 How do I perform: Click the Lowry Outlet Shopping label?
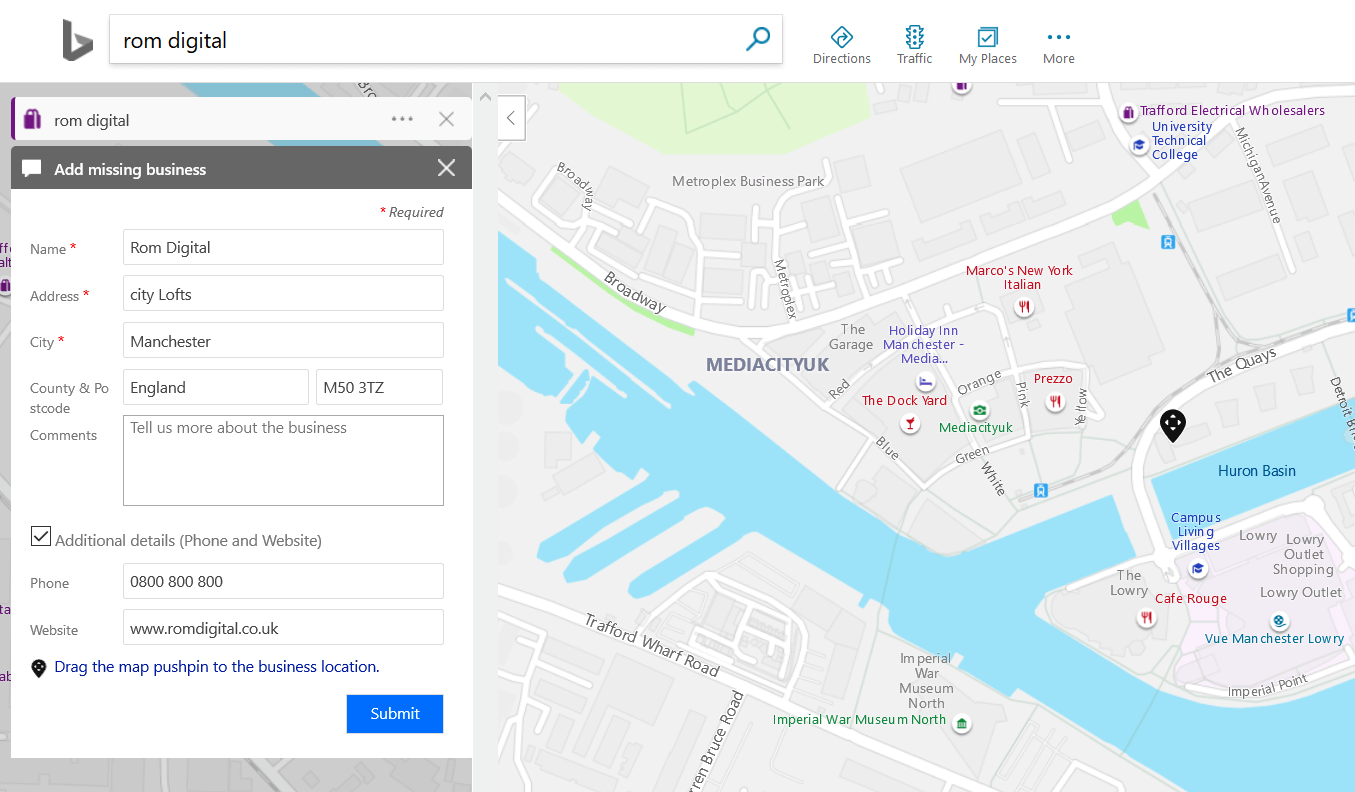[1303, 554]
